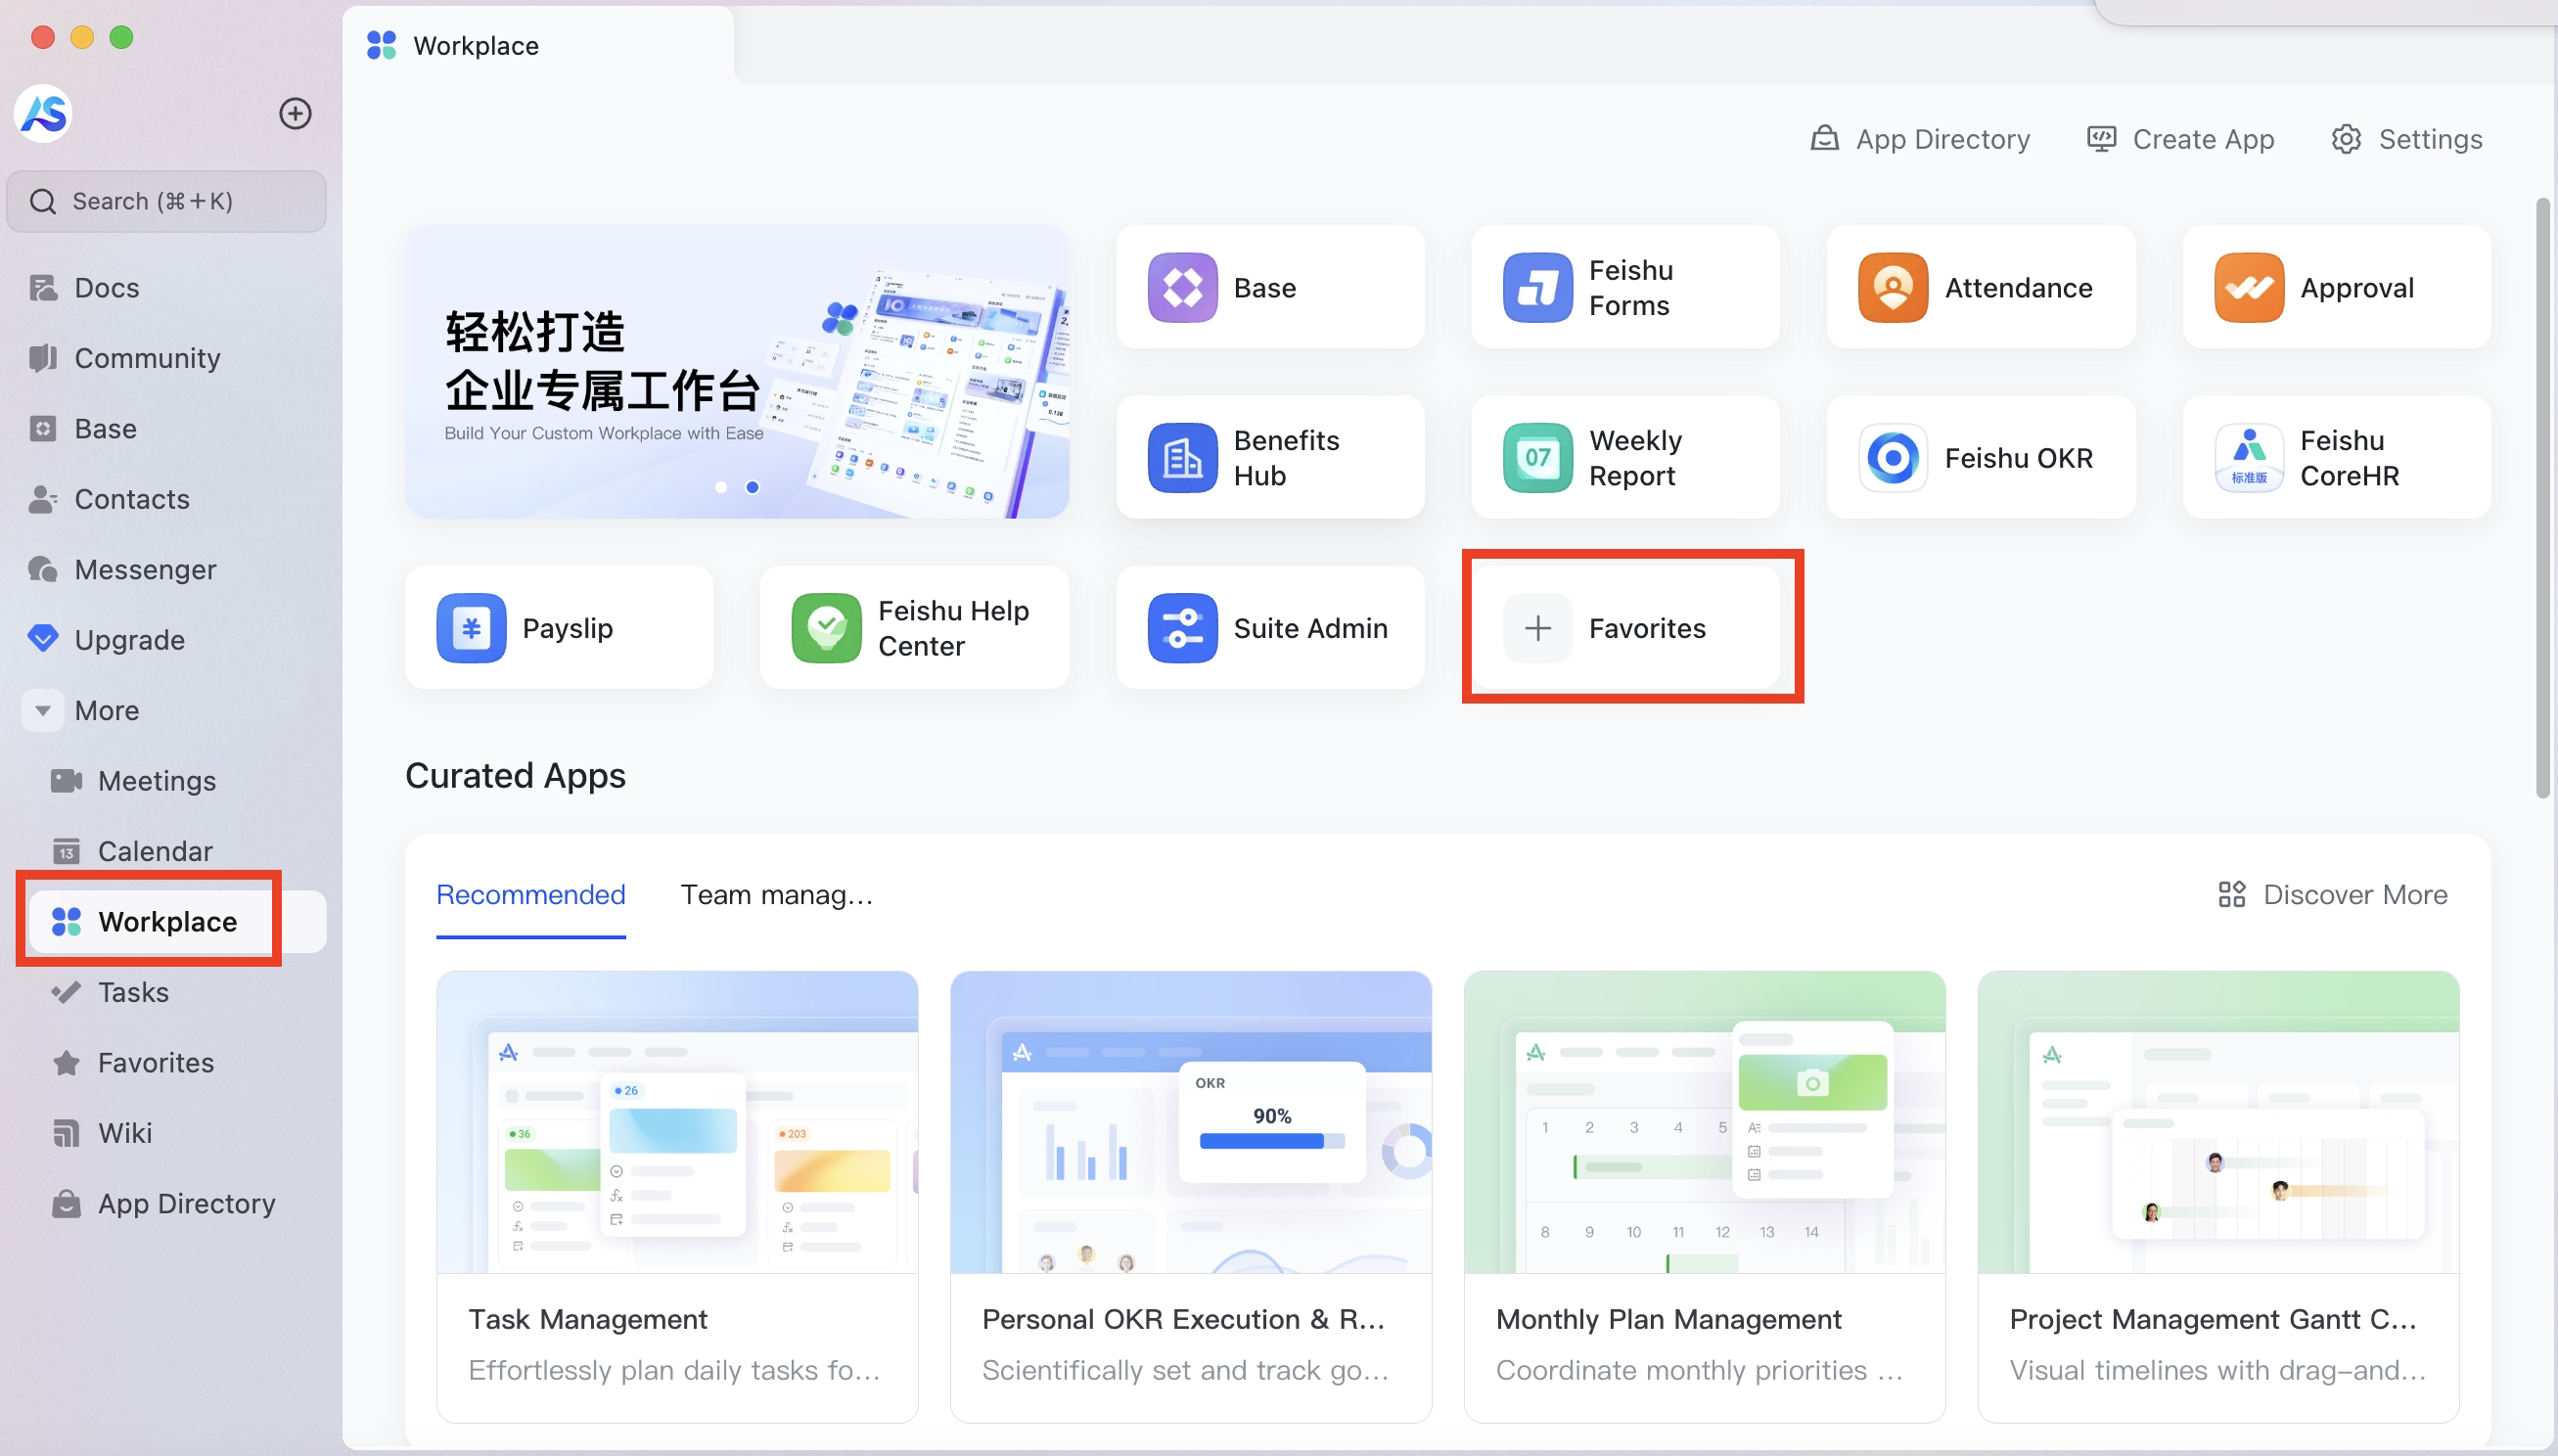Switch to the Team management tab
This screenshot has height=1456, width=2558.
tap(776, 895)
